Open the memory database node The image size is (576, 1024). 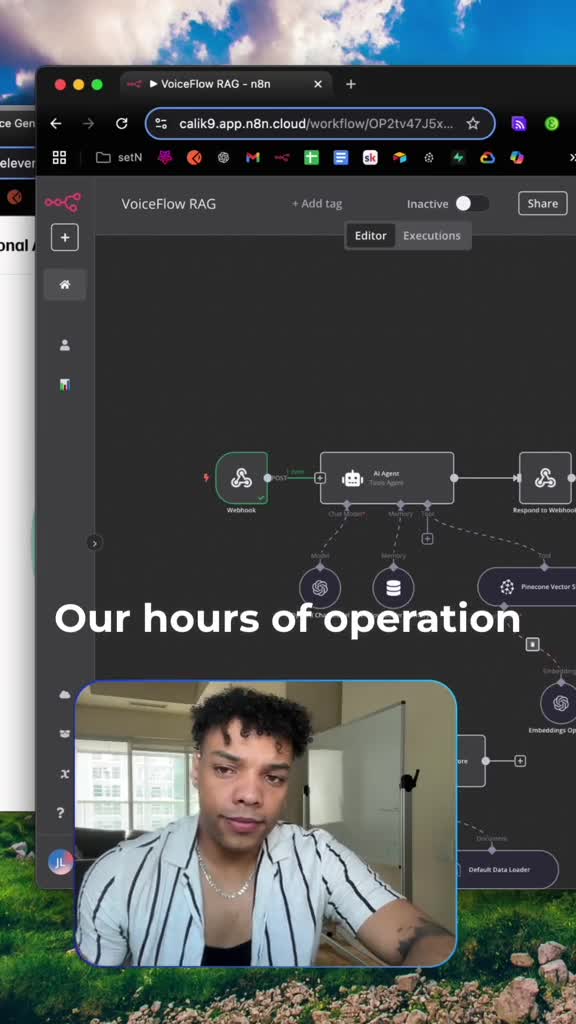point(393,588)
